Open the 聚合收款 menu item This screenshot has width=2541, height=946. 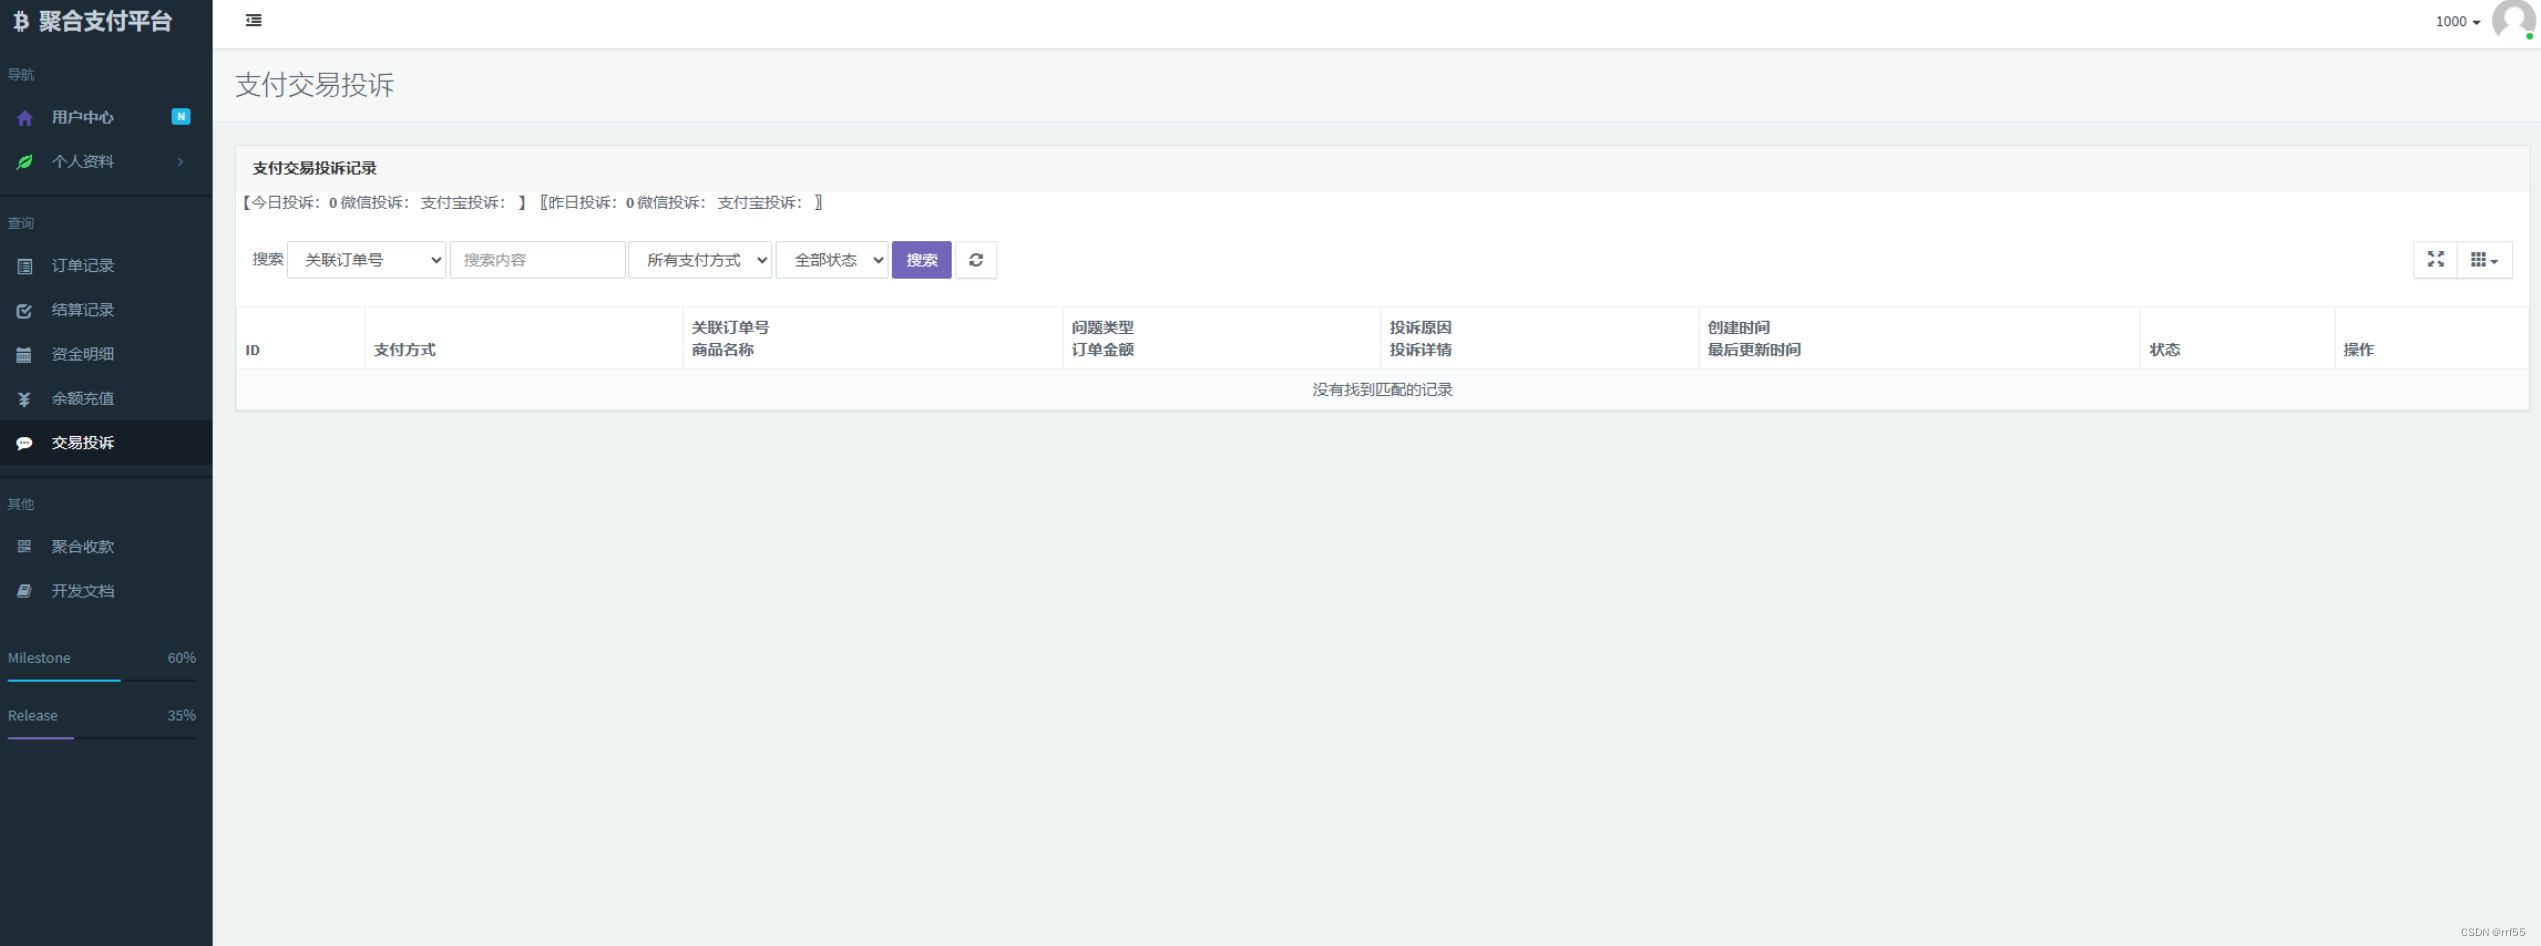83,547
